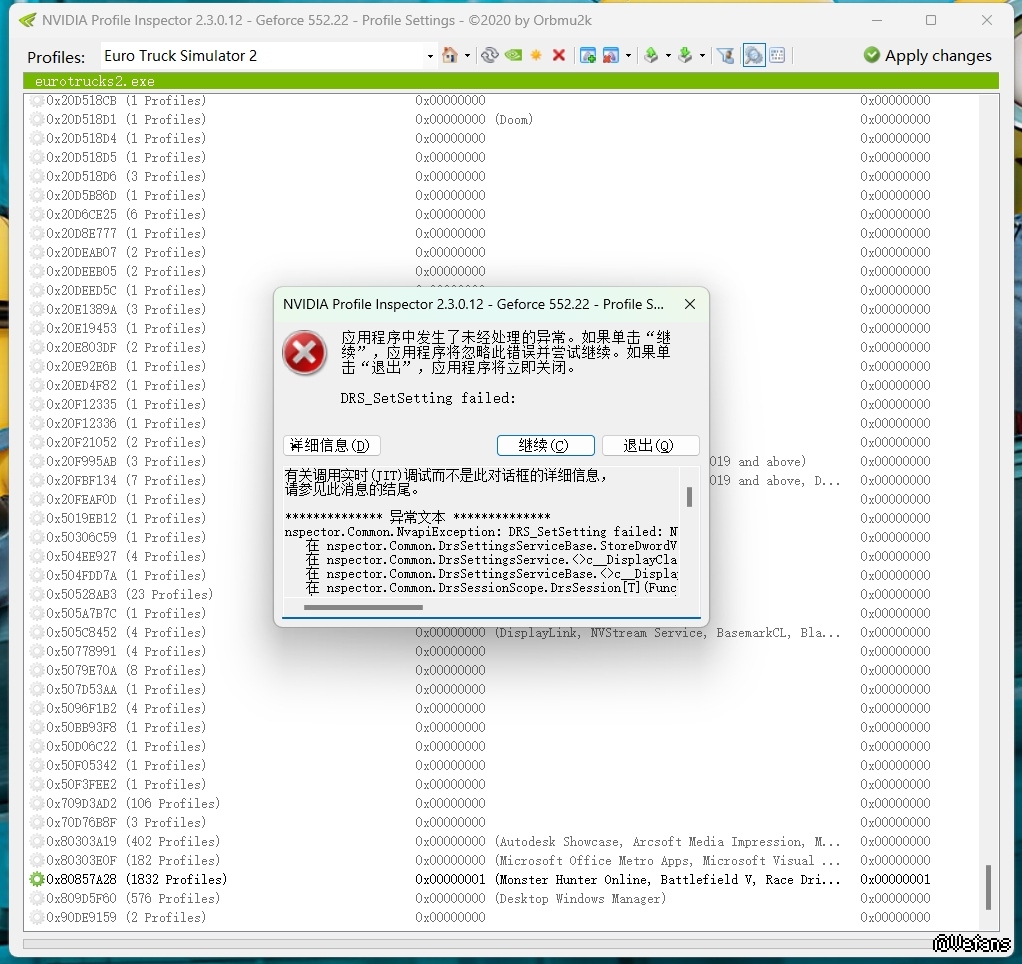
Task: Select setting 0x80857A28 (1832 Profiles)
Action: 136,879
